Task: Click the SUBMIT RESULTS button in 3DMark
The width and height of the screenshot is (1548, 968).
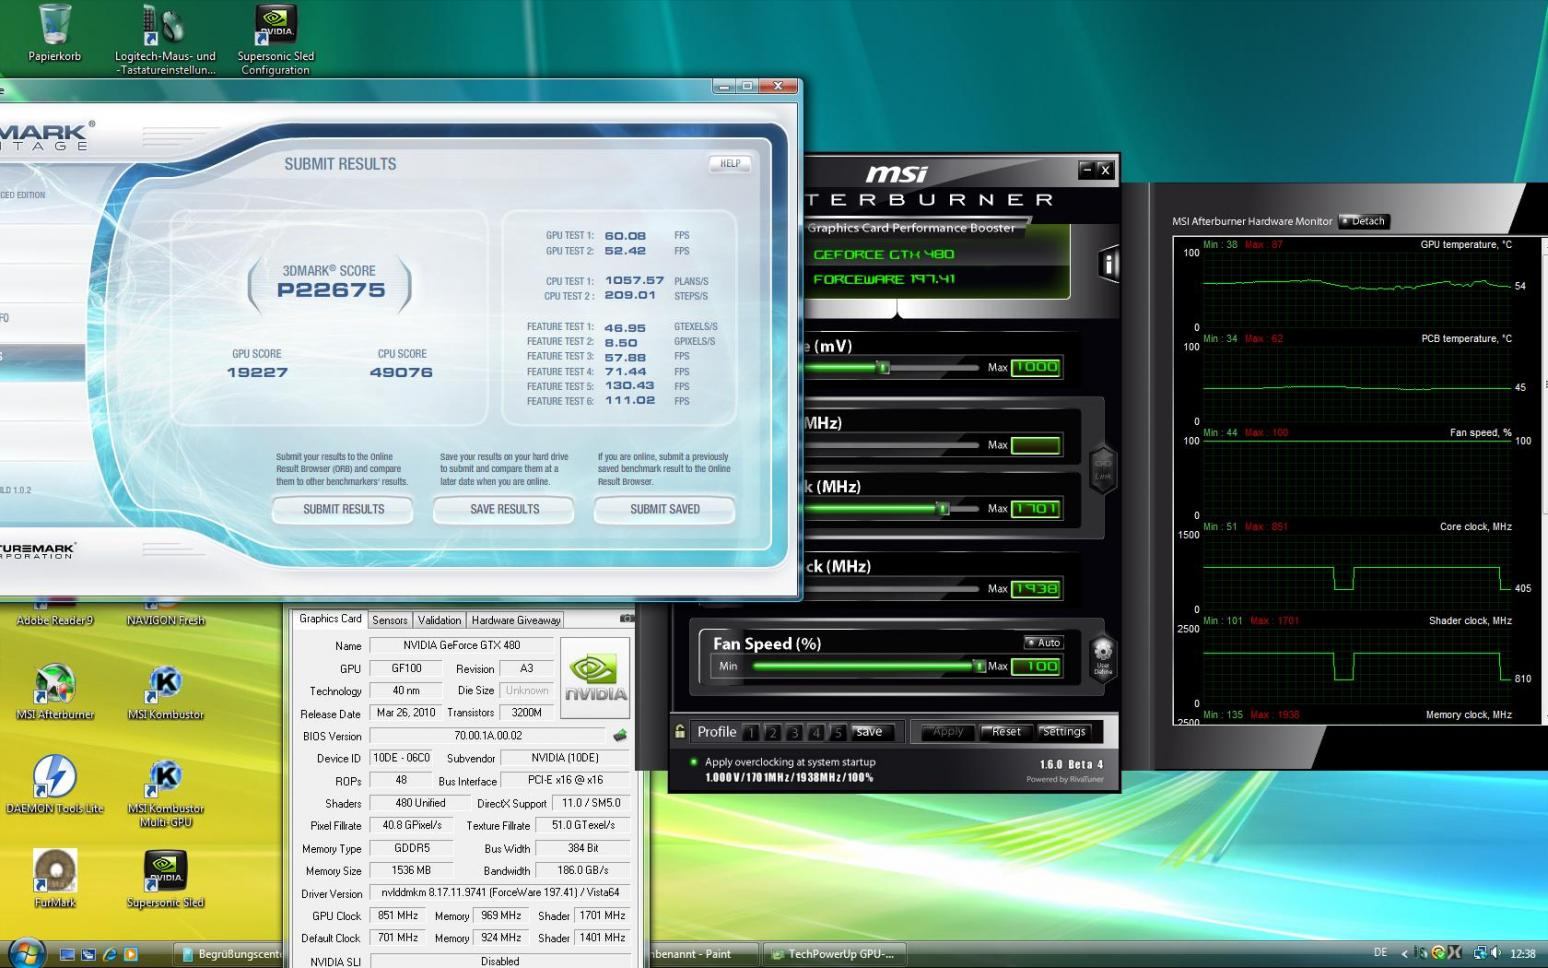Action: [343, 509]
